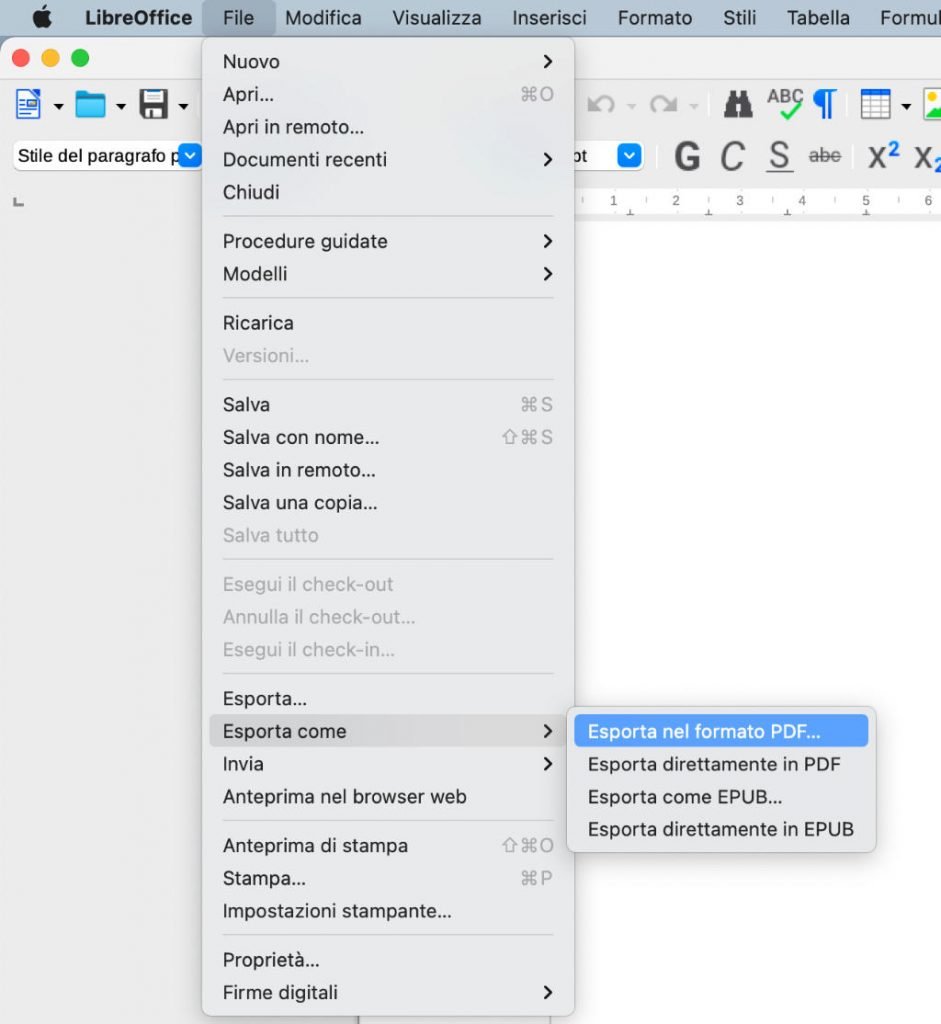
Task: Expand the Insert table dropdown arrow
Action: [906, 106]
